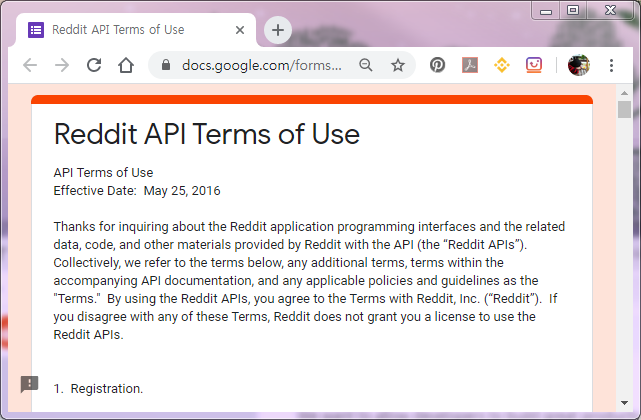The image size is (641, 420).
Task: Click the text Effective Date: May 25, 2016
Action: [x=137, y=191]
